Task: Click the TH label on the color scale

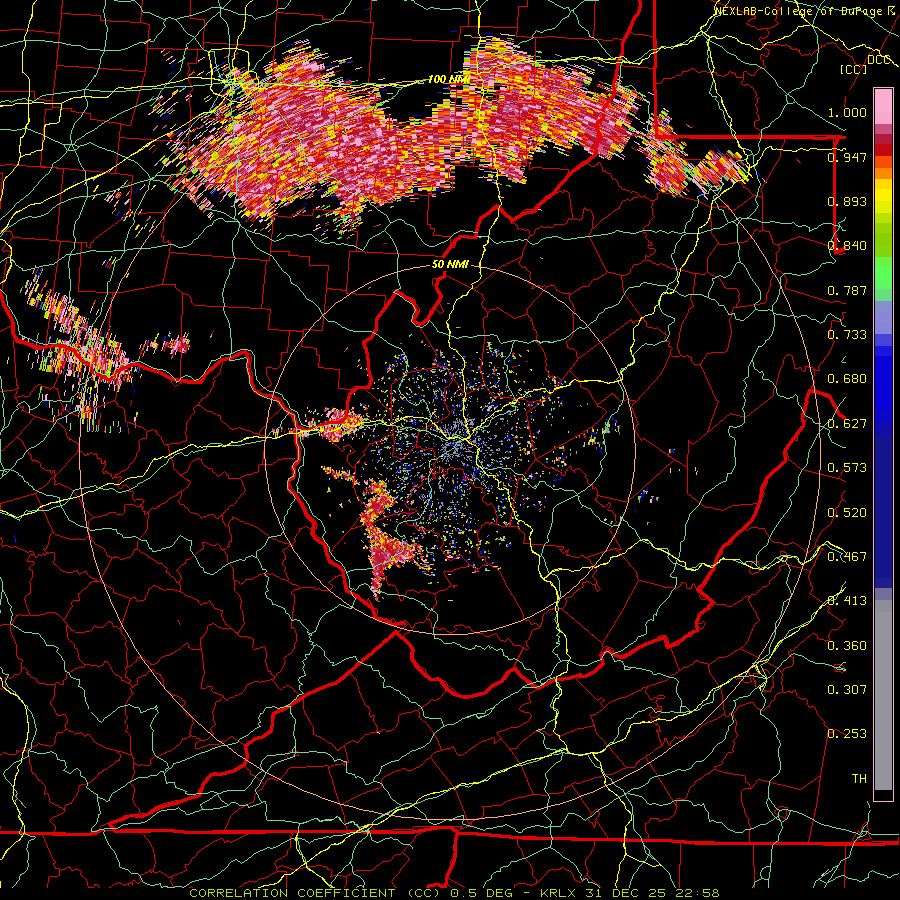Action: [x=859, y=779]
